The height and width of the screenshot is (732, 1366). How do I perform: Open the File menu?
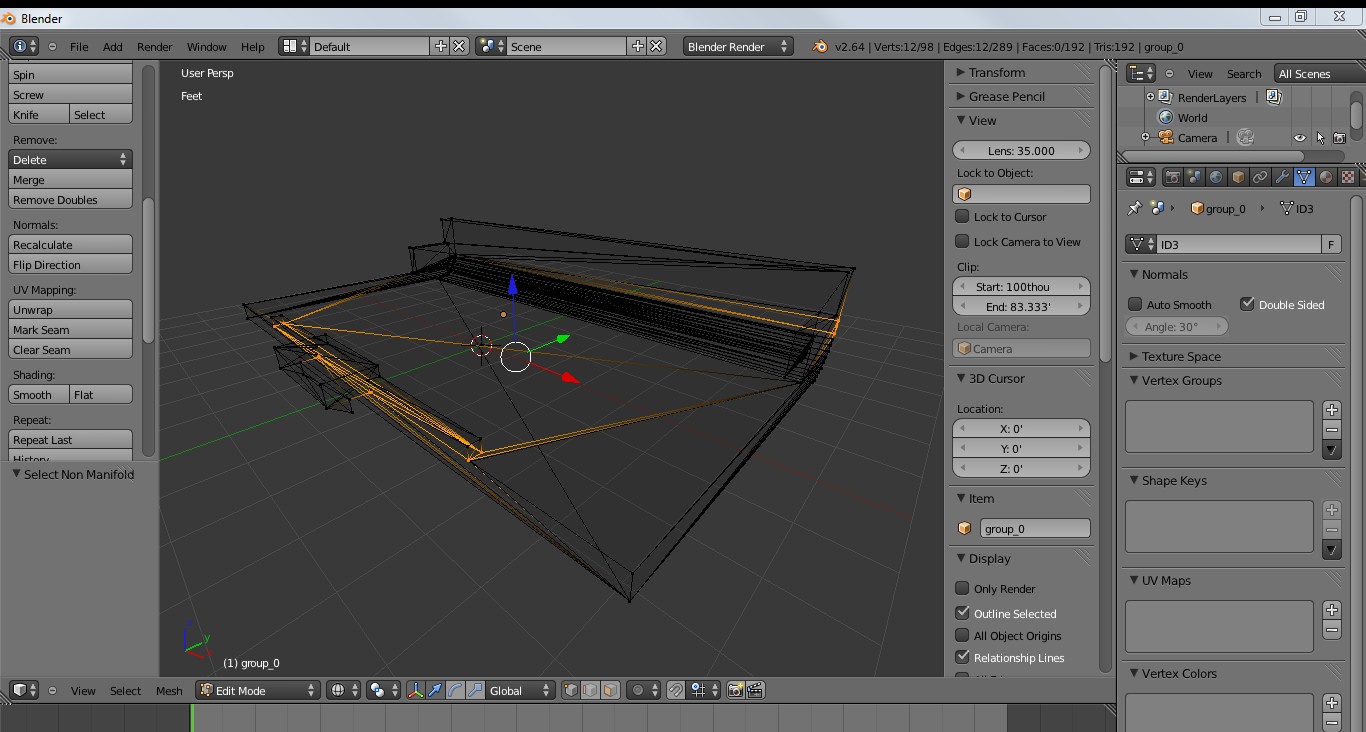click(x=79, y=47)
